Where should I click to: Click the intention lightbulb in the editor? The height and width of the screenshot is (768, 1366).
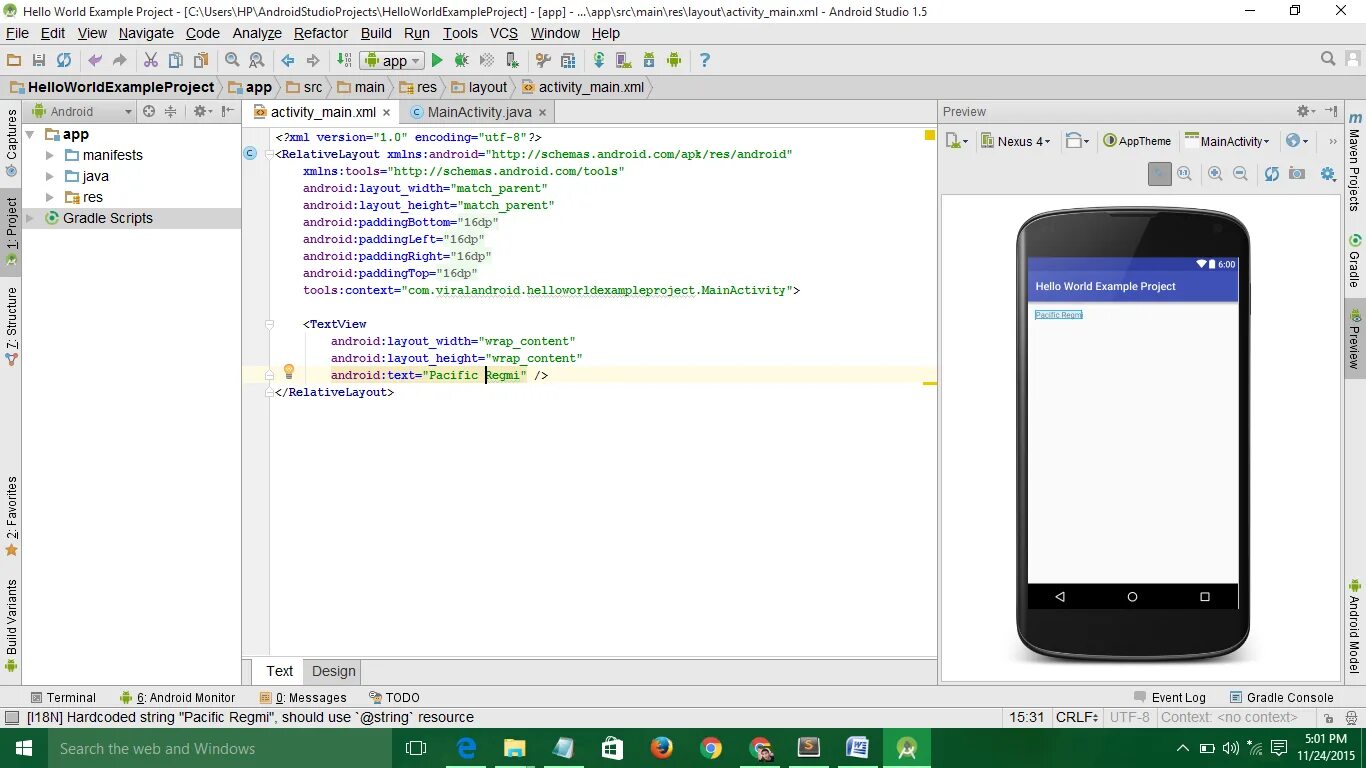point(289,372)
